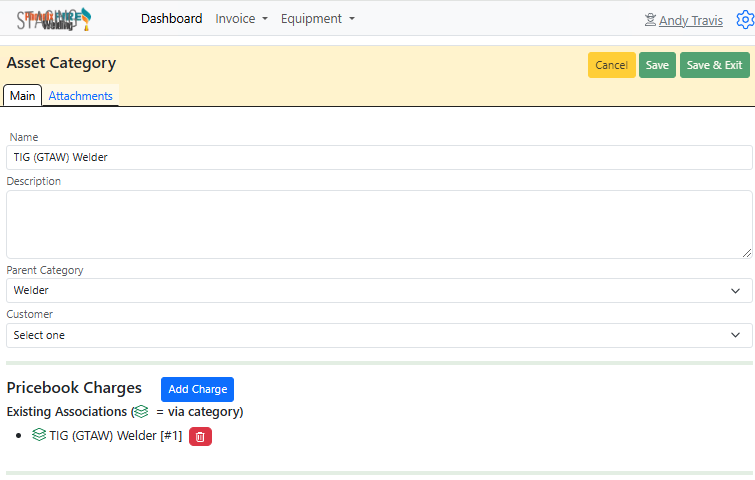Open the Customer select dropdown
Image resolution: width=755 pixels, height=480 pixels.
click(379, 335)
